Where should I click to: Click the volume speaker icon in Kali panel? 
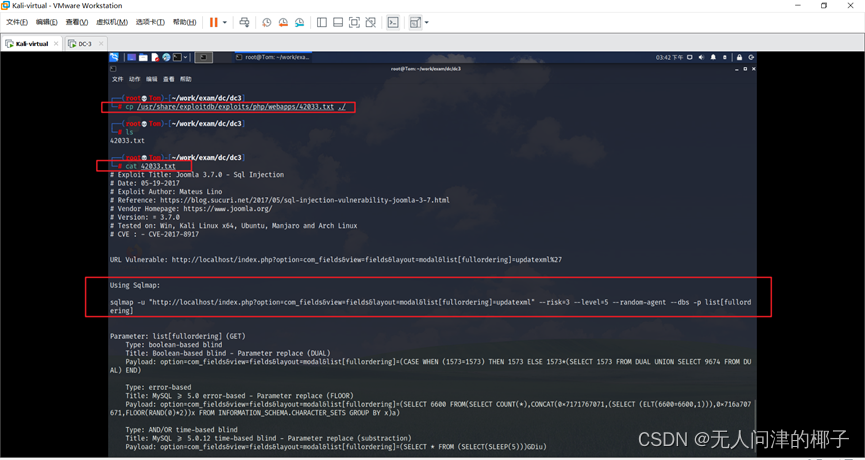(x=702, y=57)
